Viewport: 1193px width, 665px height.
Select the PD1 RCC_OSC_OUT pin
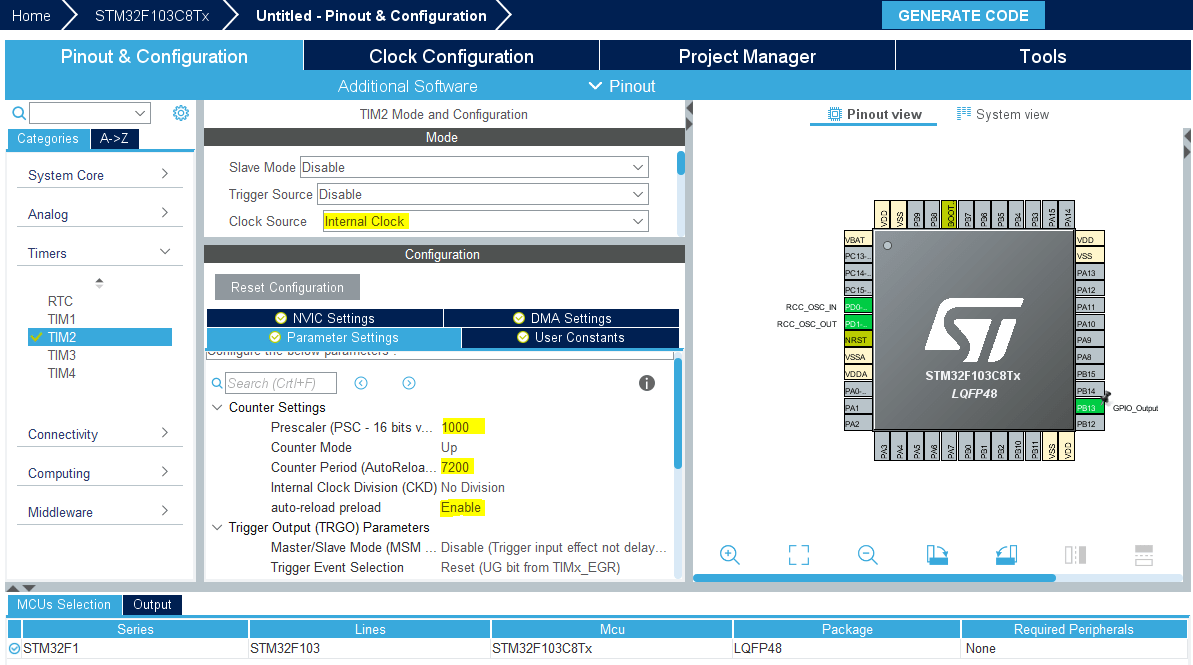pyautogui.click(x=857, y=323)
